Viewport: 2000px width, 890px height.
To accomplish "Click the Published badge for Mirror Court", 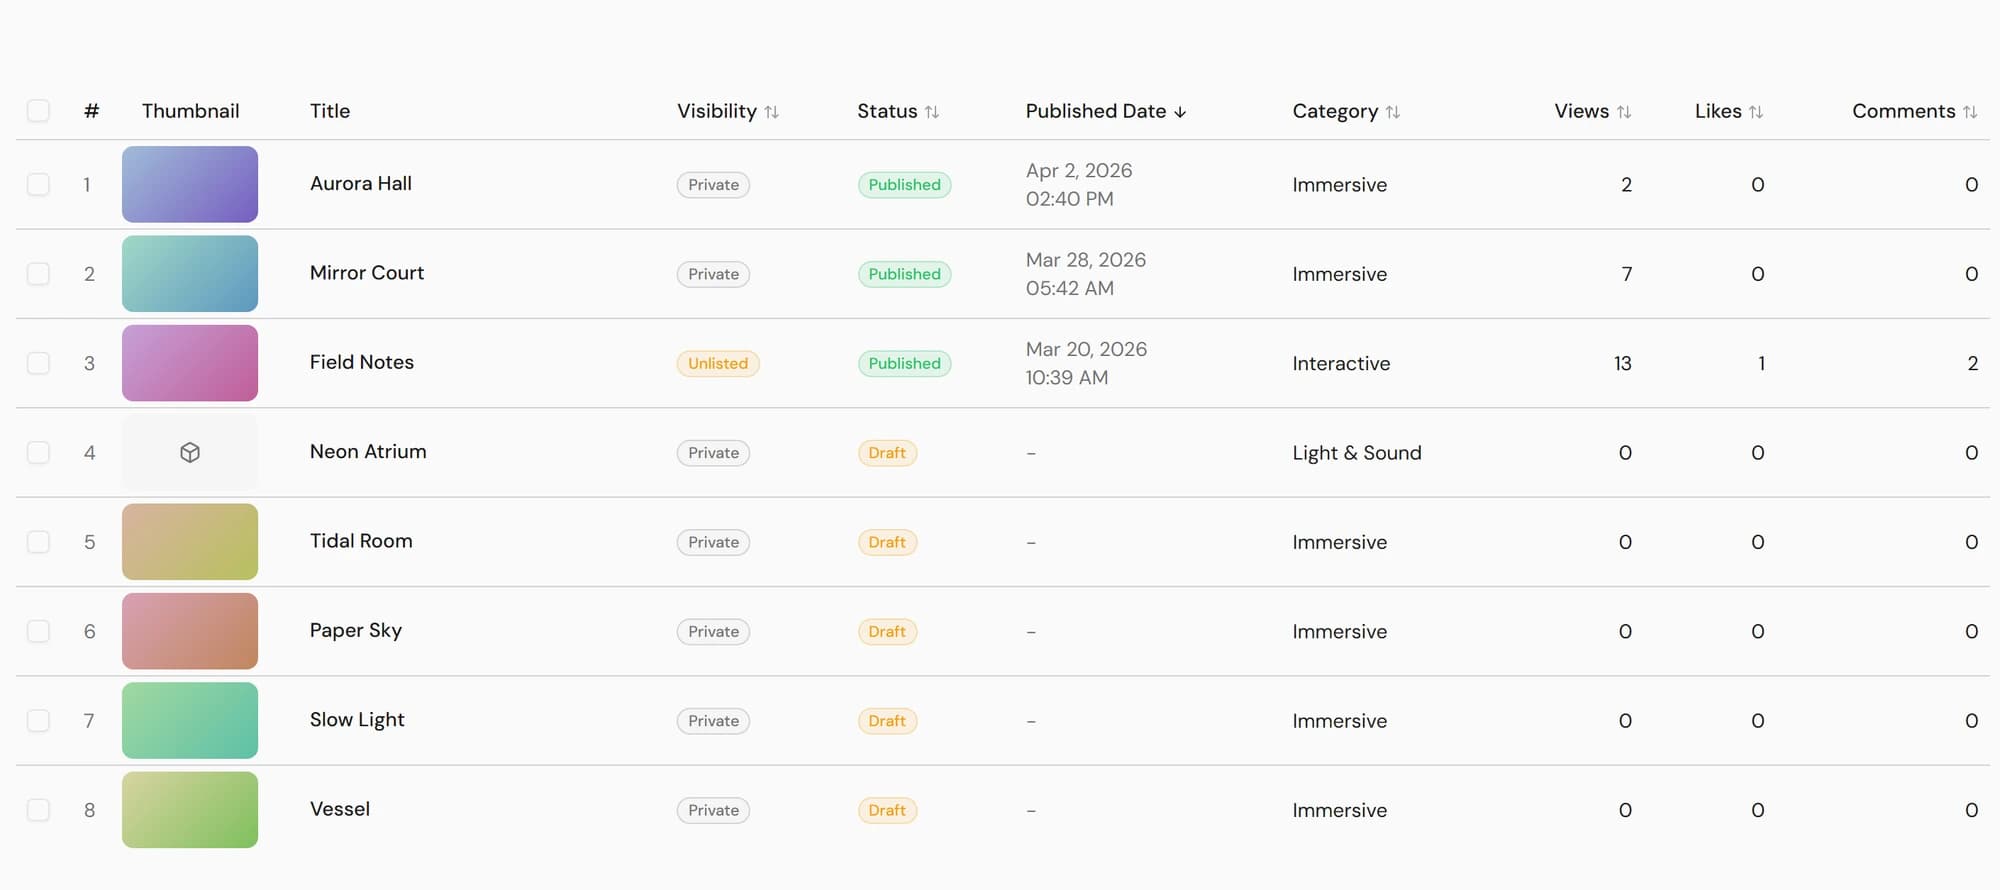I will pos(905,274).
